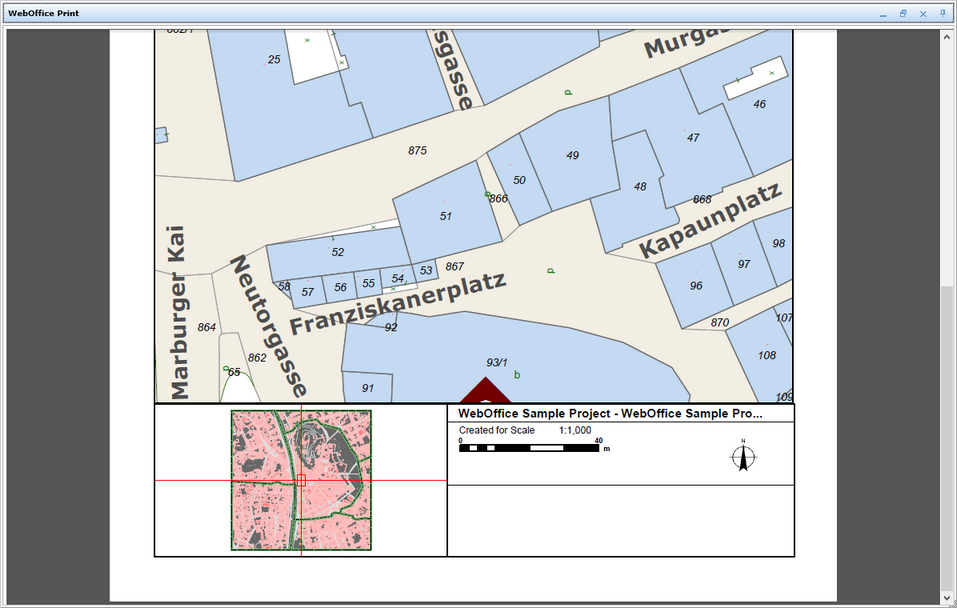Pin the WebOffice Print window
The image size is (957, 608).
(943, 14)
